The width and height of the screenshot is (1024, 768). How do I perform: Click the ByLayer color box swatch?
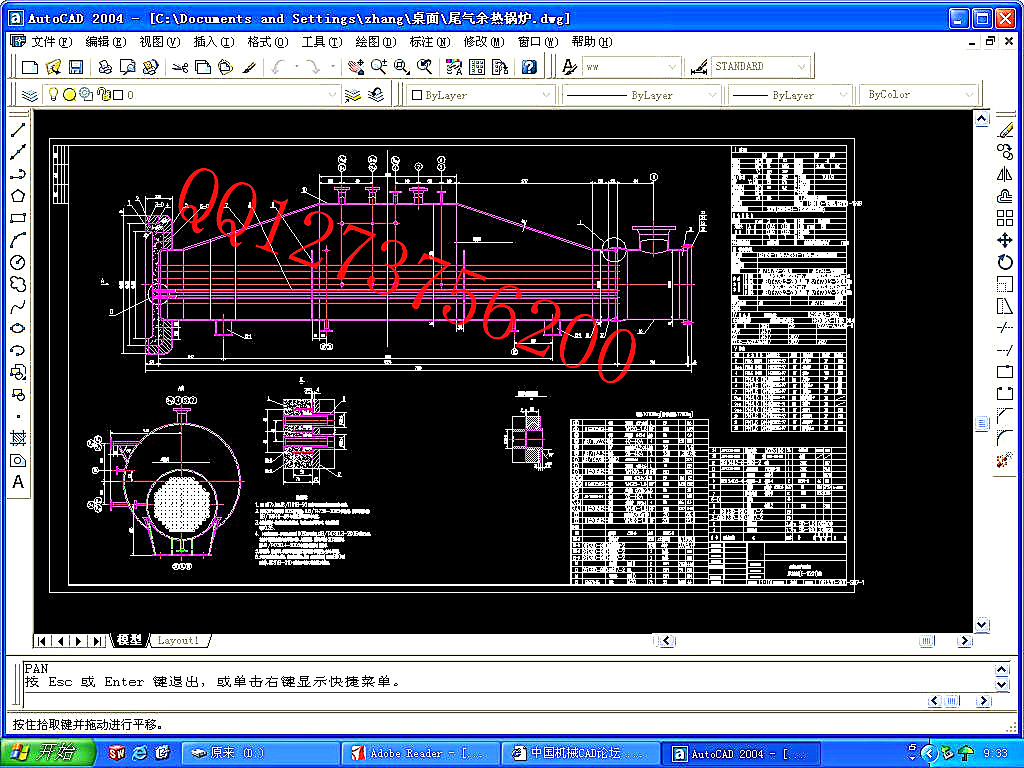tap(417, 95)
